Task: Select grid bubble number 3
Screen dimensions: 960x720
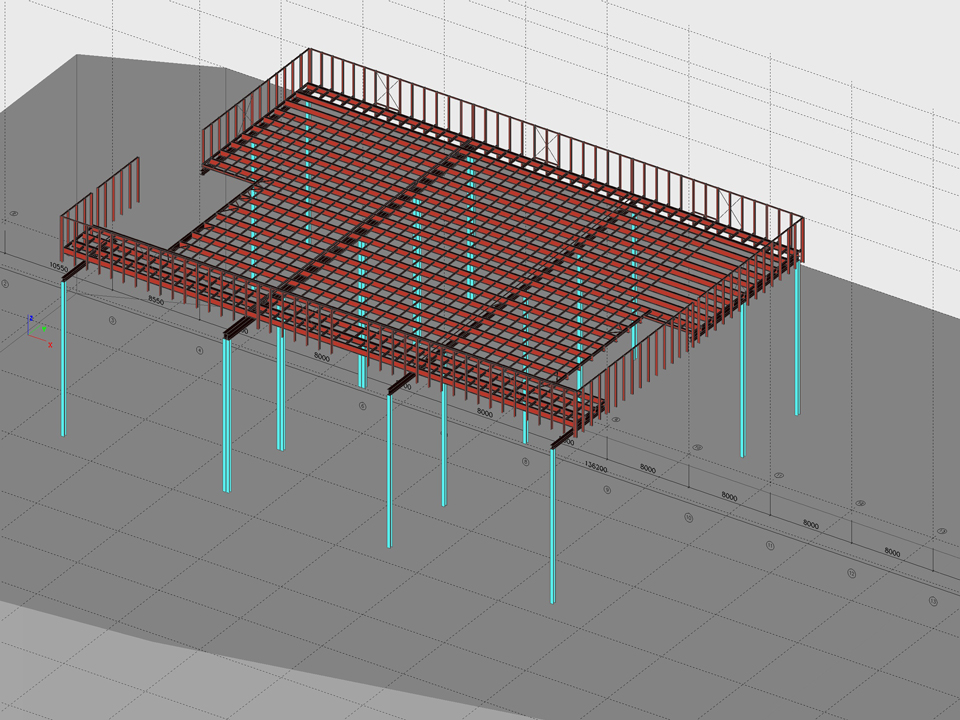Action: pos(113,321)
